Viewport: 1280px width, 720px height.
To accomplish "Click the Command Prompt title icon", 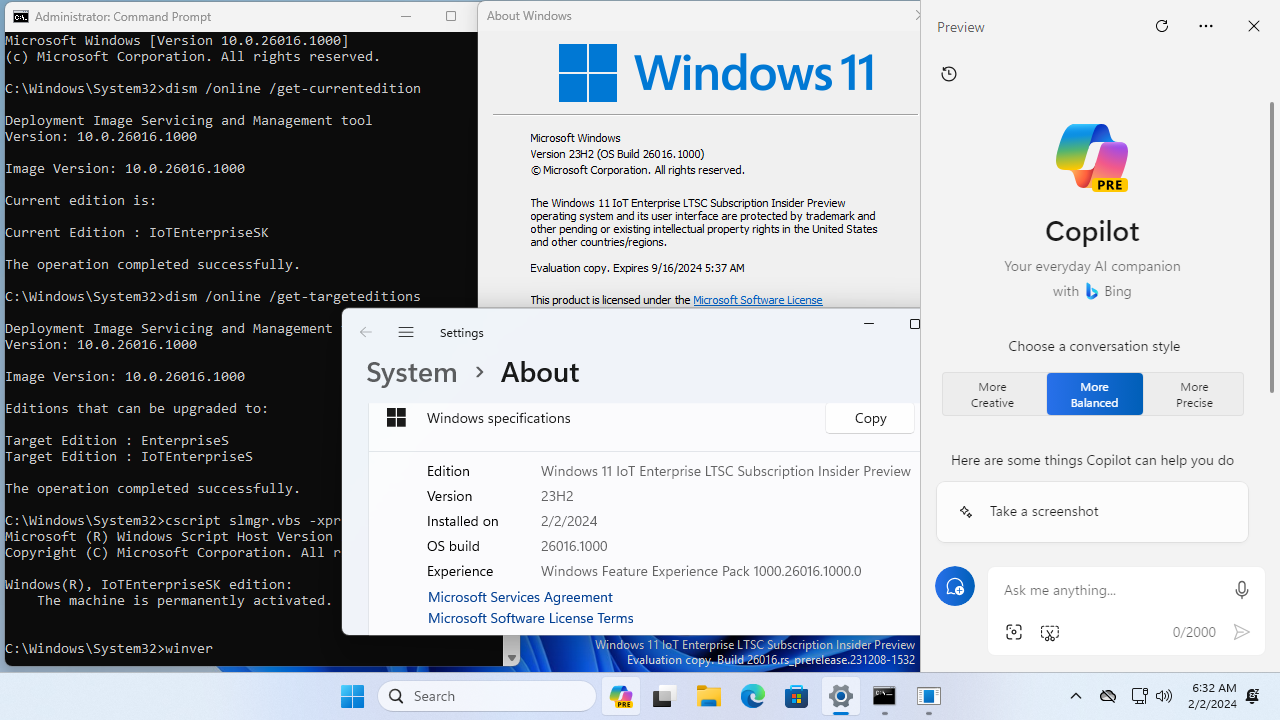I will coord(21,16).
